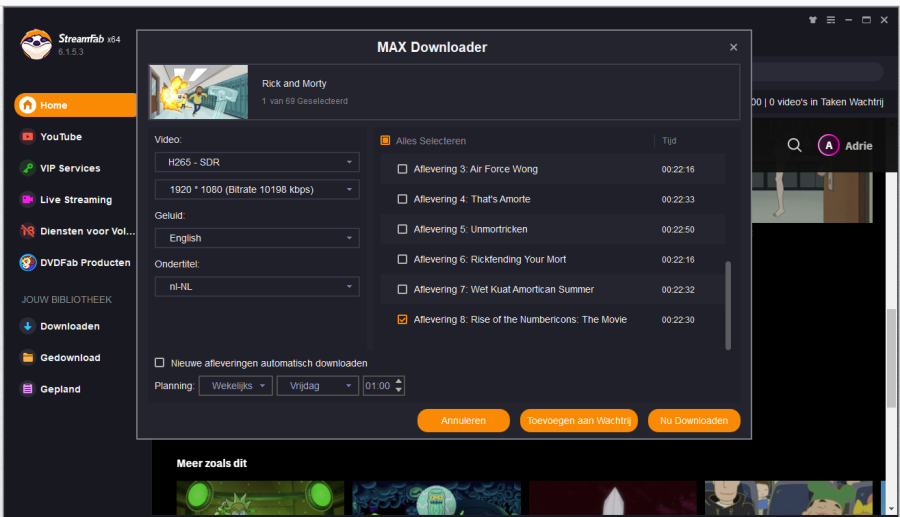Open first Meer zoals dit thumbnail

click(x=260, y=498)
